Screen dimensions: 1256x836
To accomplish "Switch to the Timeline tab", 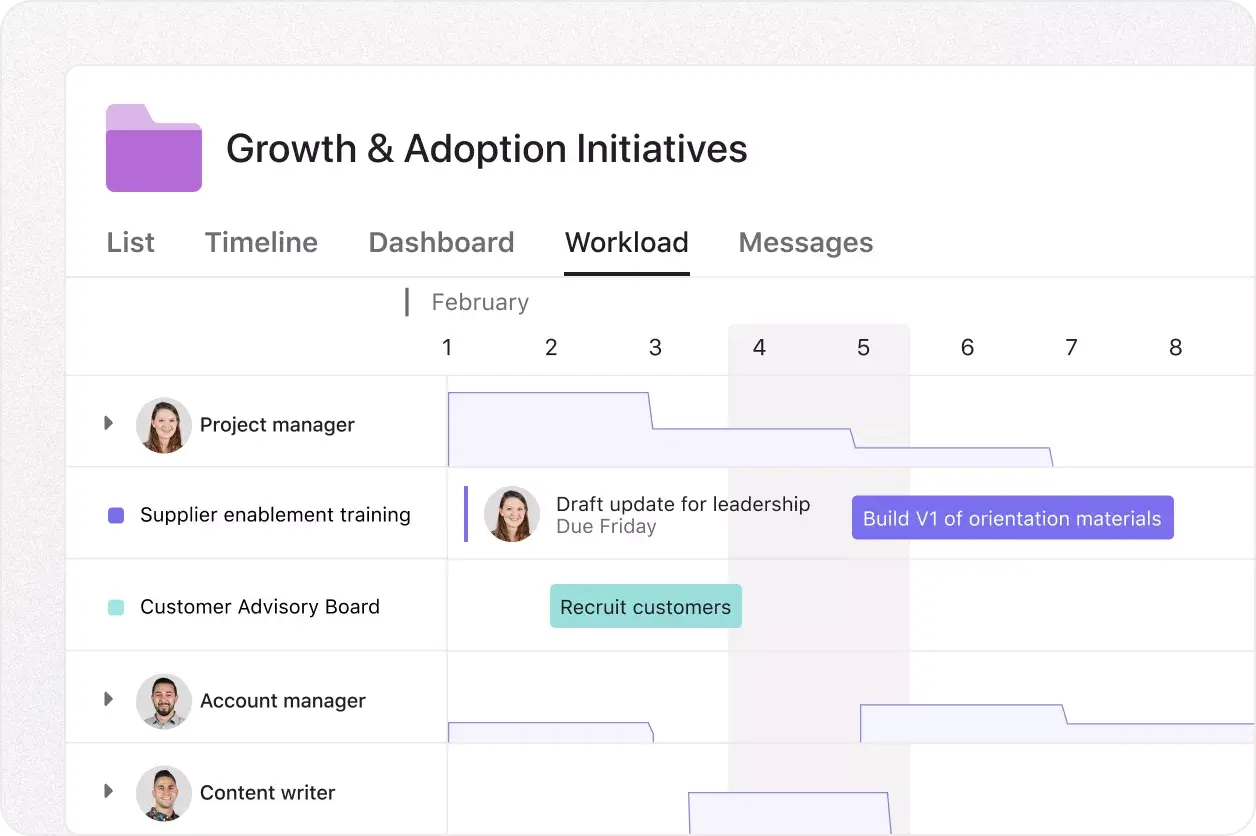I will [x=261, y=242].
